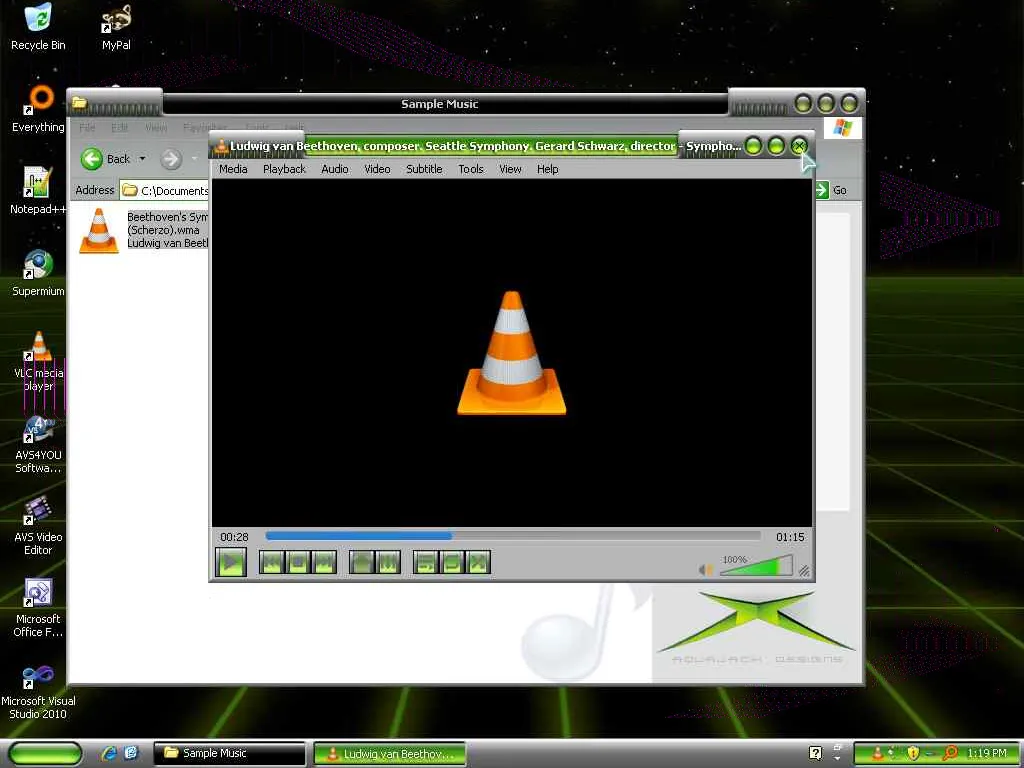Skip to the previous track in VLC
Image resolution: width=1024 pixels, height=768 pixels.
pos(272,562)
